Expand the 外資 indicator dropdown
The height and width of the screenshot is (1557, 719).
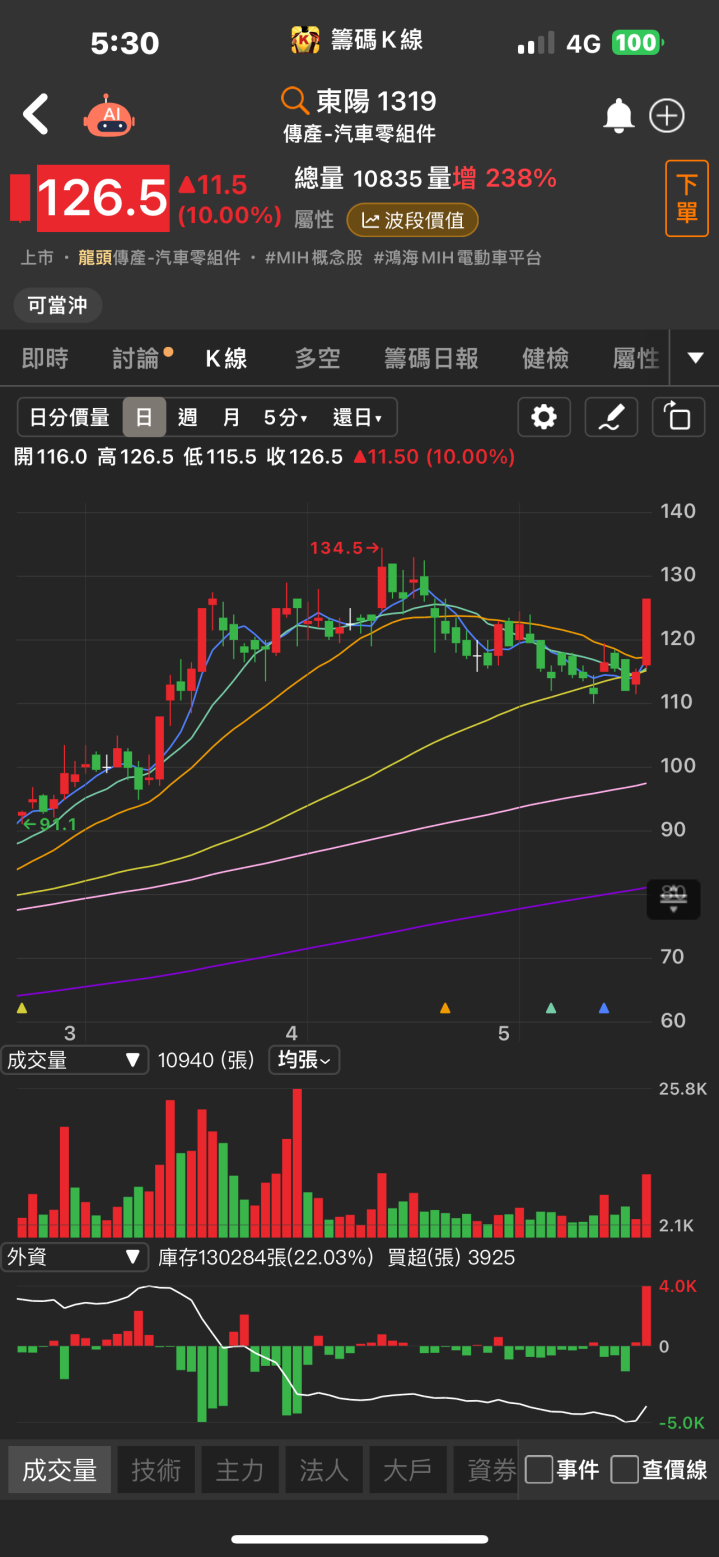74,1257
